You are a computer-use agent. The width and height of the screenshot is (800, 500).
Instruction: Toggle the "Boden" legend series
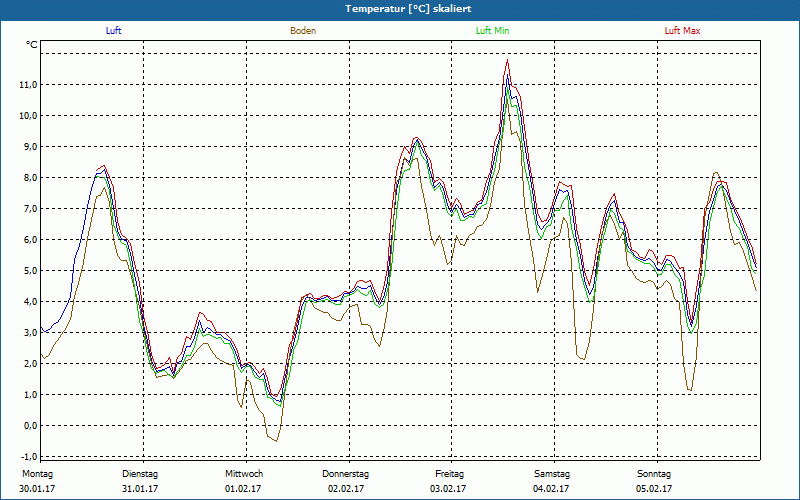click(x=303, y=31)
